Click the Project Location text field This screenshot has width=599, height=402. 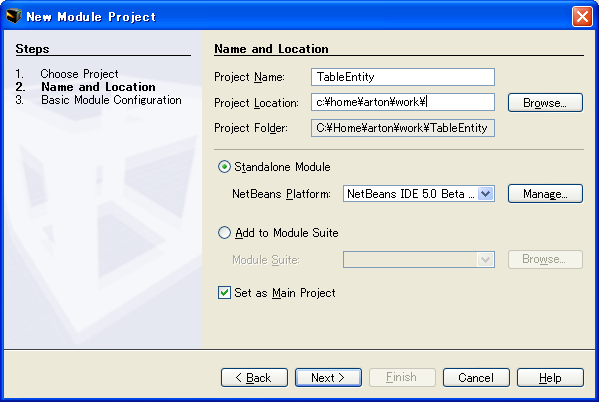coord(403,102)
